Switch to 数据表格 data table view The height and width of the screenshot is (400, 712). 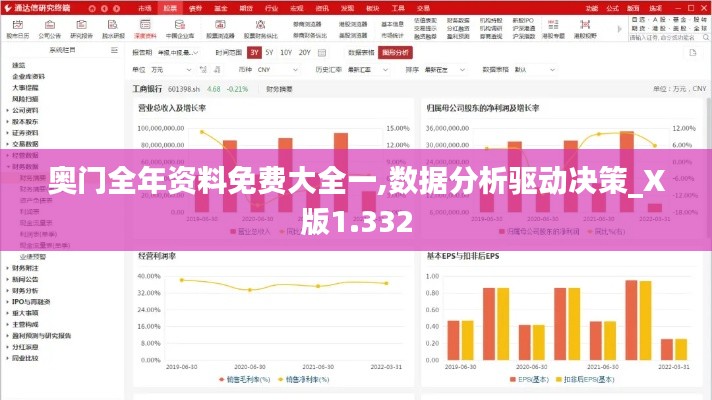361,53
